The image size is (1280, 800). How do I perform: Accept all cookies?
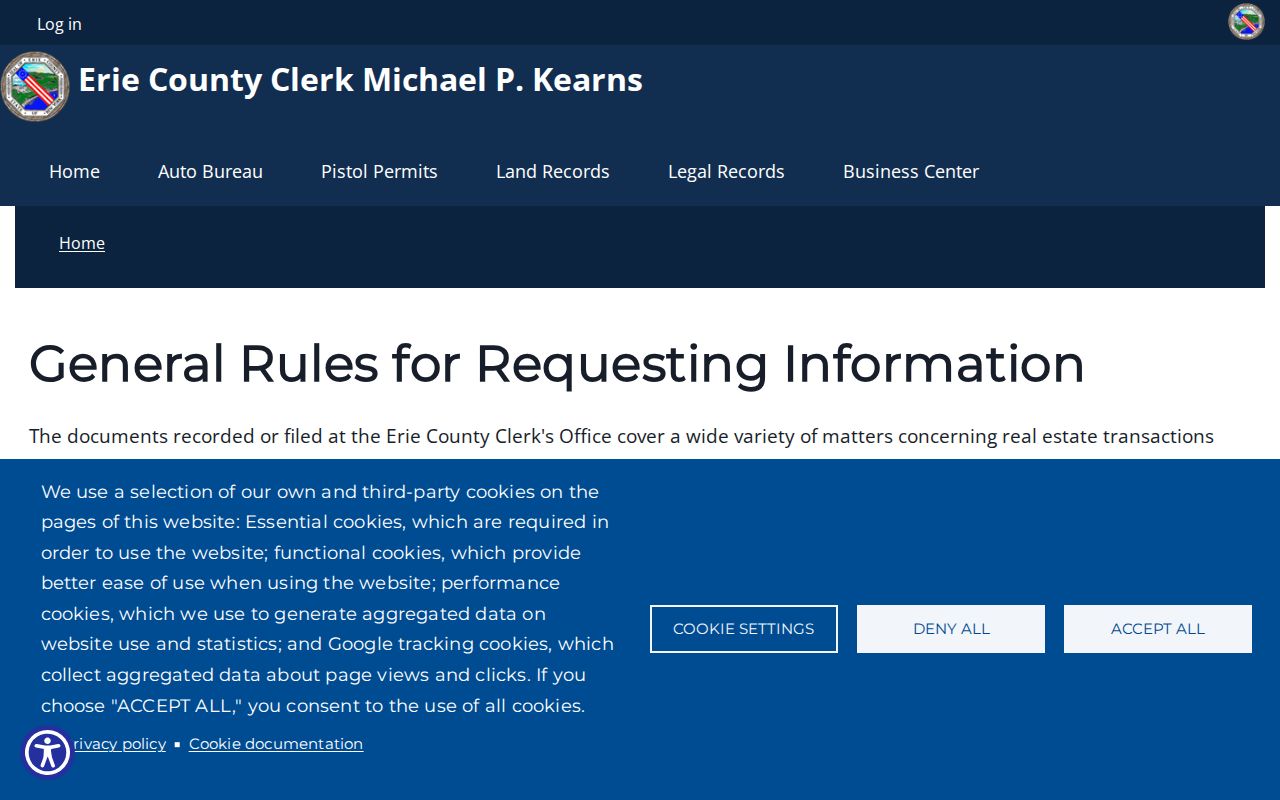coord(1158,629)
